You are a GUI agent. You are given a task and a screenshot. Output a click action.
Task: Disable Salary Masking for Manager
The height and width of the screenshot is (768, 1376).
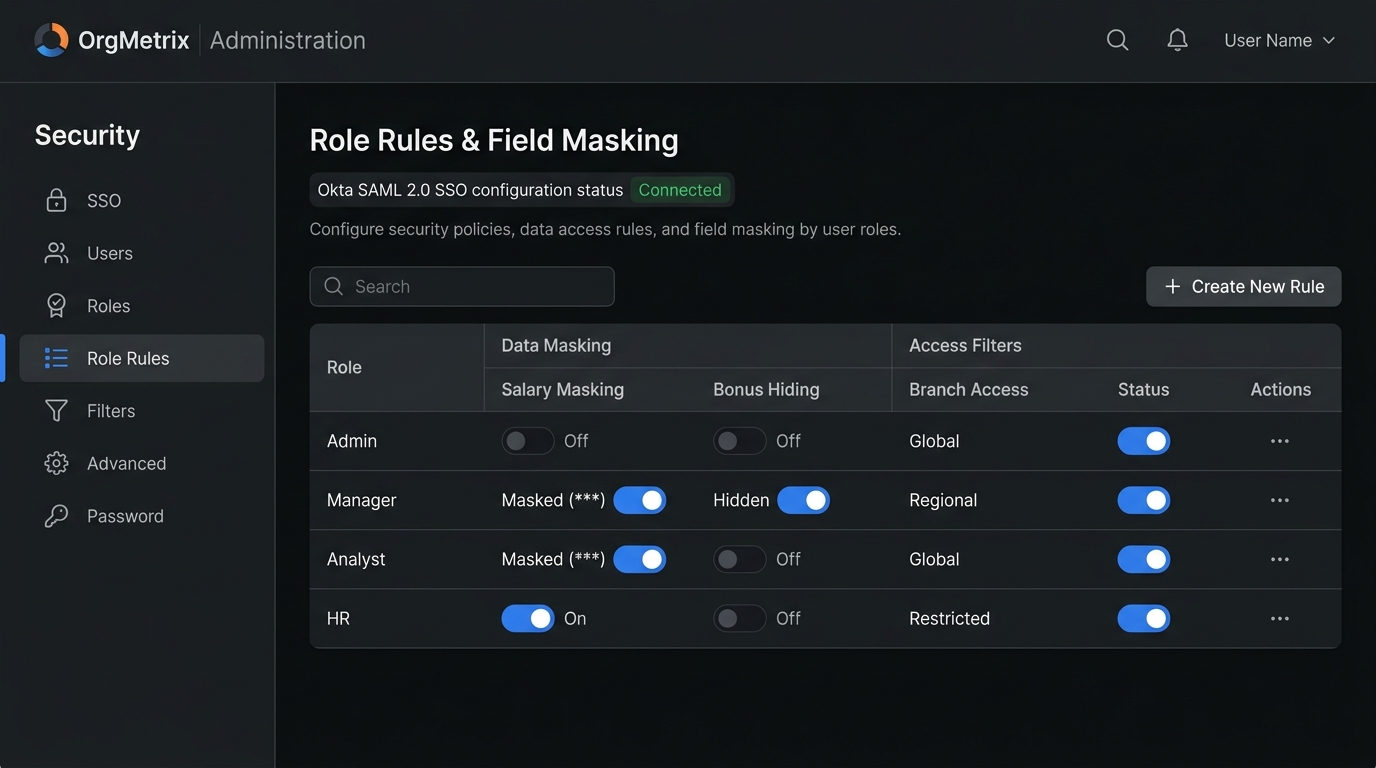point(640,500)
